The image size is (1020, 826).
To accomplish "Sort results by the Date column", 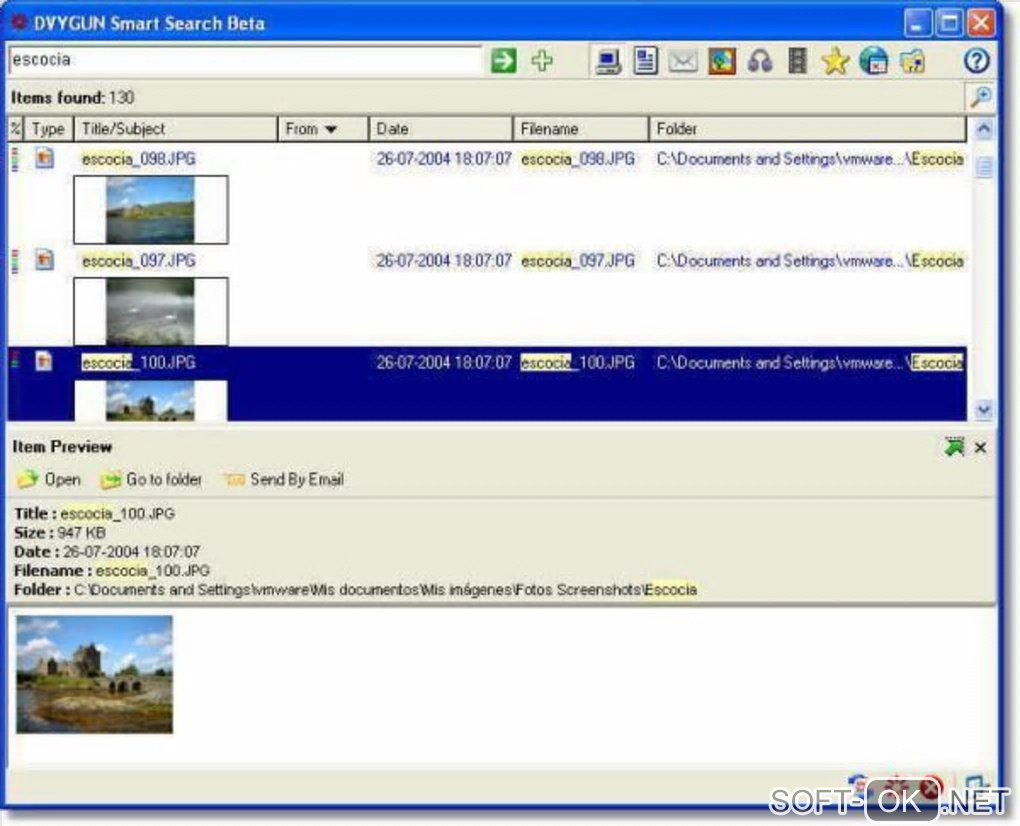I will click(441, 129).
